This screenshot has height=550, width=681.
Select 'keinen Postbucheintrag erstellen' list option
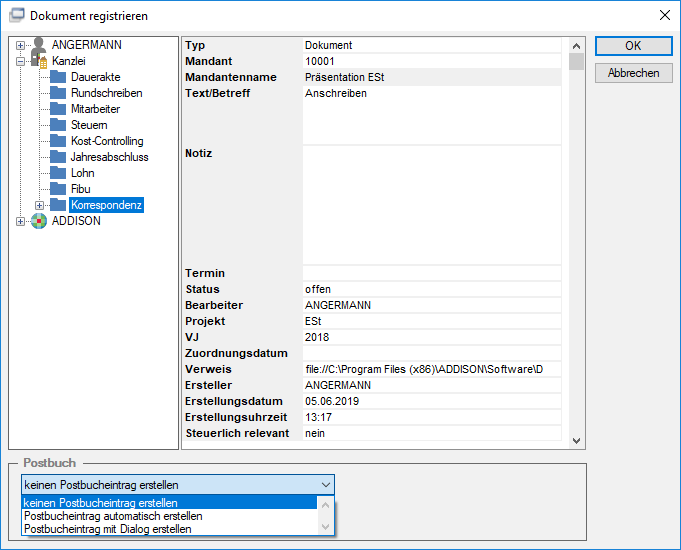coord(169,503)
